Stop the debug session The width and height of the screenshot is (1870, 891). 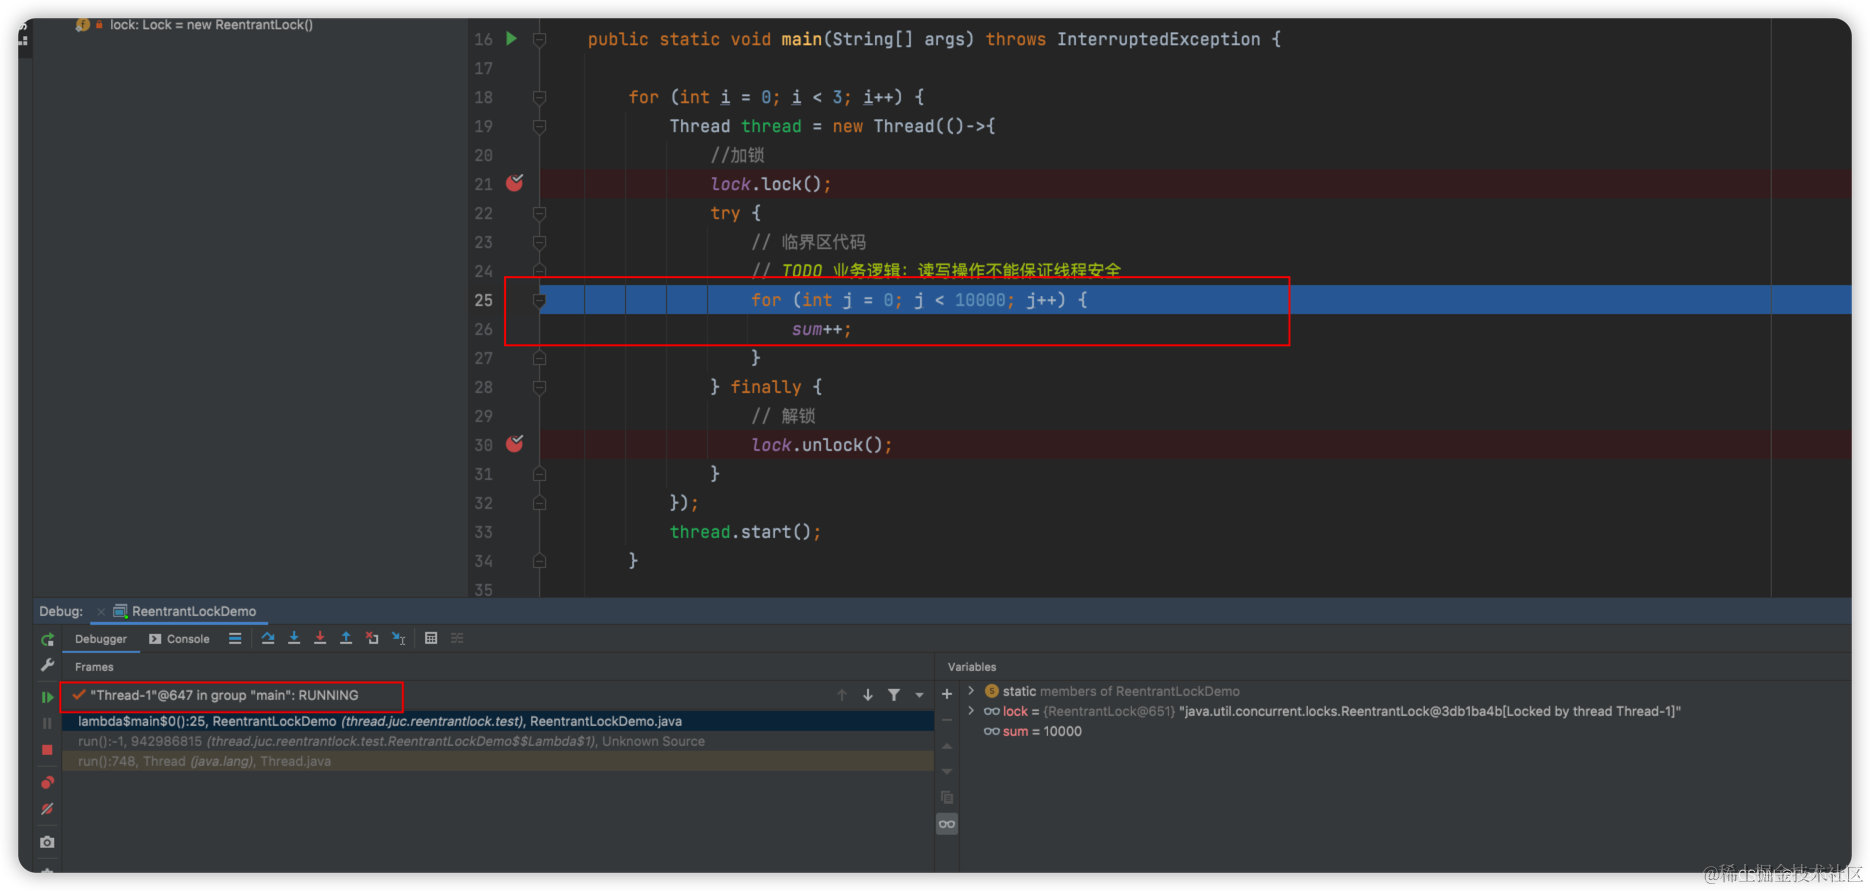(x=47, y=749)
